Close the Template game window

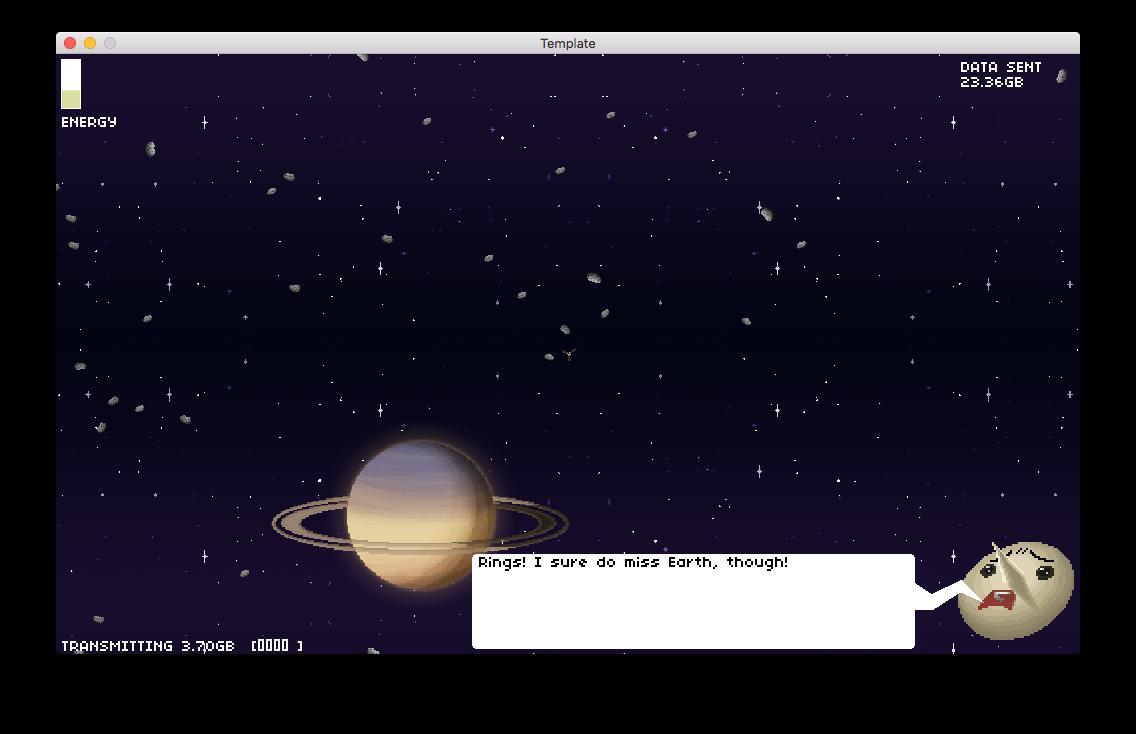[70, 43]
